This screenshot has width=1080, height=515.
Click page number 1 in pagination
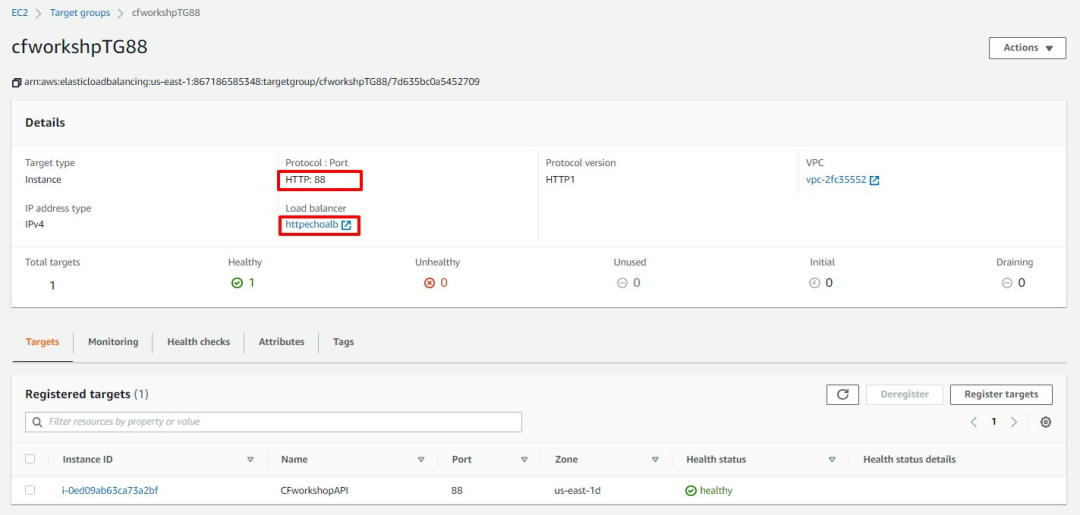[993, 422]
